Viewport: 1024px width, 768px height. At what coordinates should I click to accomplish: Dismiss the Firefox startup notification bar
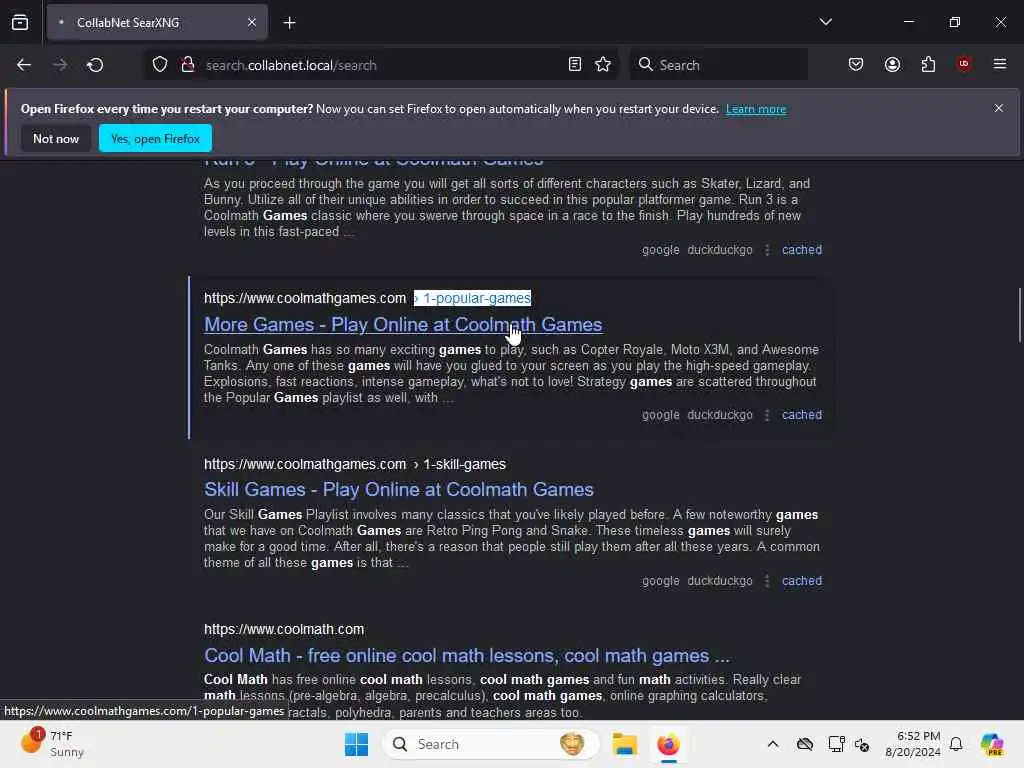point(998,108)
